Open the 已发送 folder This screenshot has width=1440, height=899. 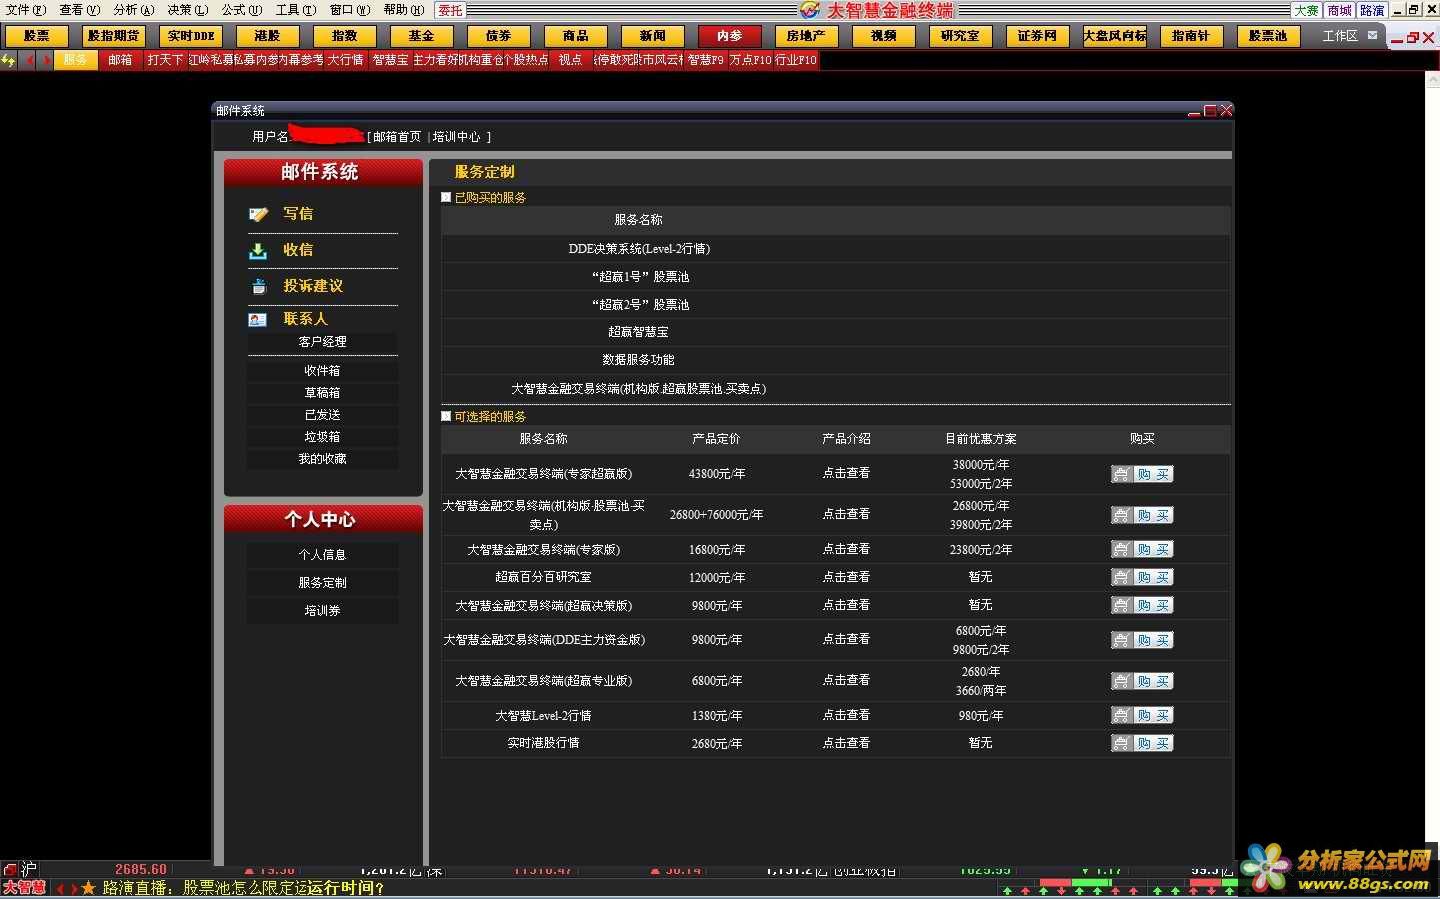(x=323, y=415)
